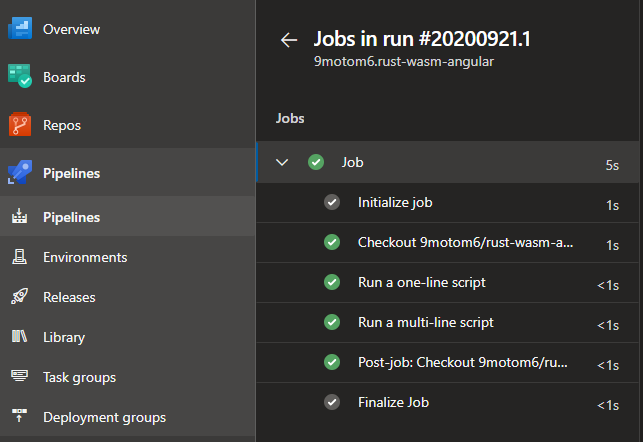Click the Jobs in run #20200921.1 title

pos(422,39)
